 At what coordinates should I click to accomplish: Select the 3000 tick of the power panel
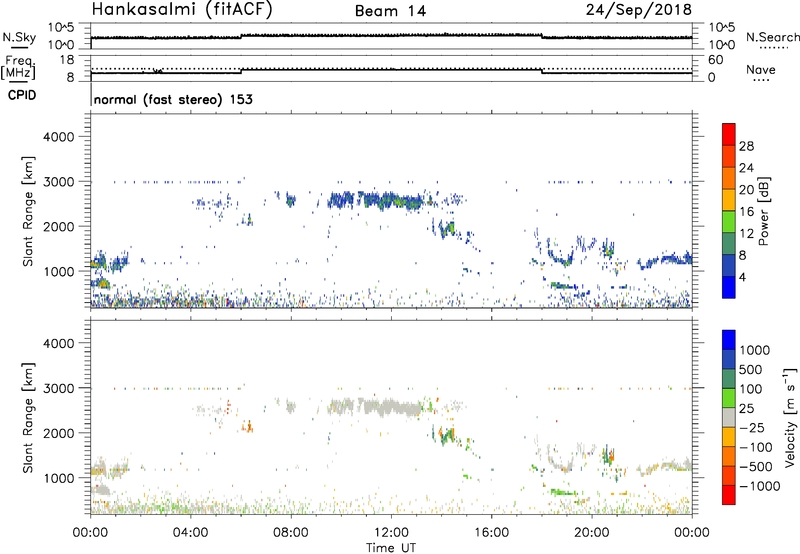point(58,182)
